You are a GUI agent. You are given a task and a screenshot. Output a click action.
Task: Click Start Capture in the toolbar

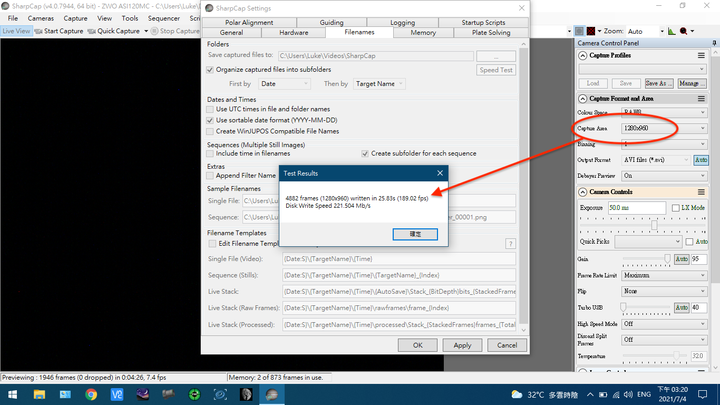click(59, 31)
